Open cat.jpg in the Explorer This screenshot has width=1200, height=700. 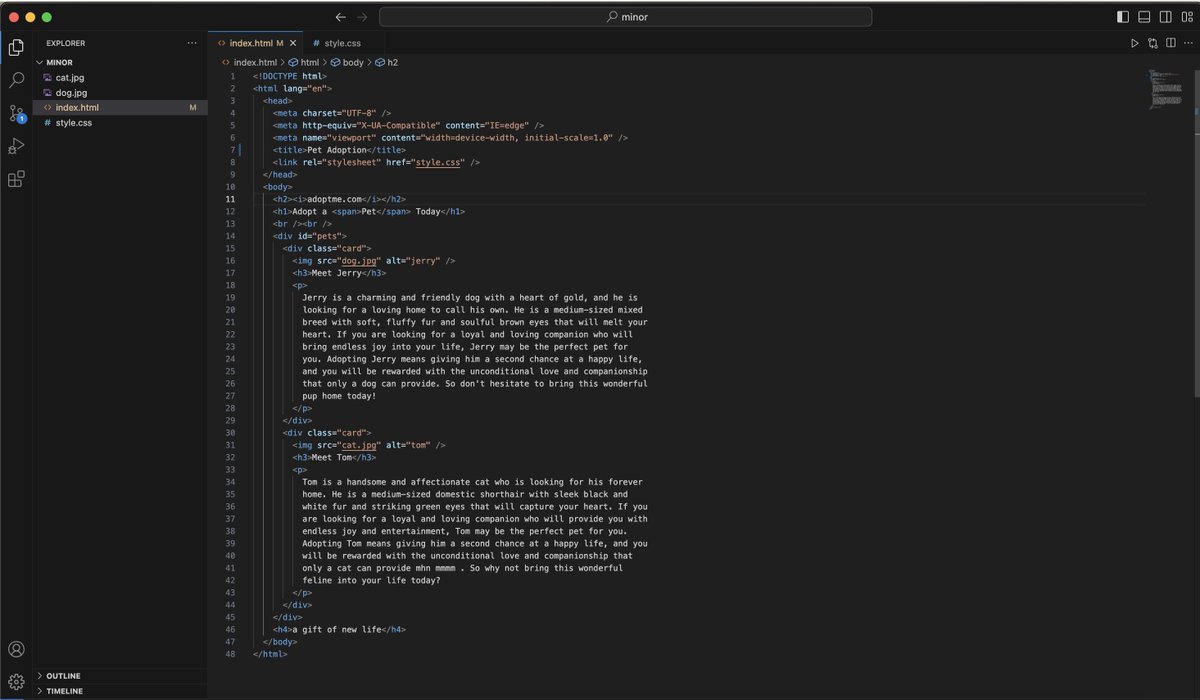pos(120,77)
